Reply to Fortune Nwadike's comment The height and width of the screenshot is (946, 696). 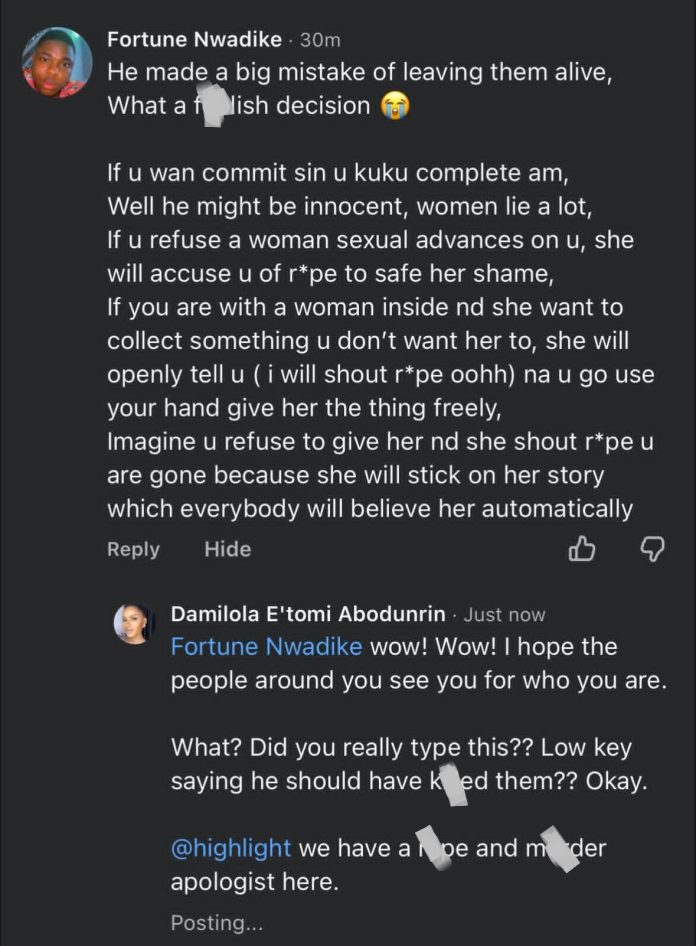(x=133, y=549)
